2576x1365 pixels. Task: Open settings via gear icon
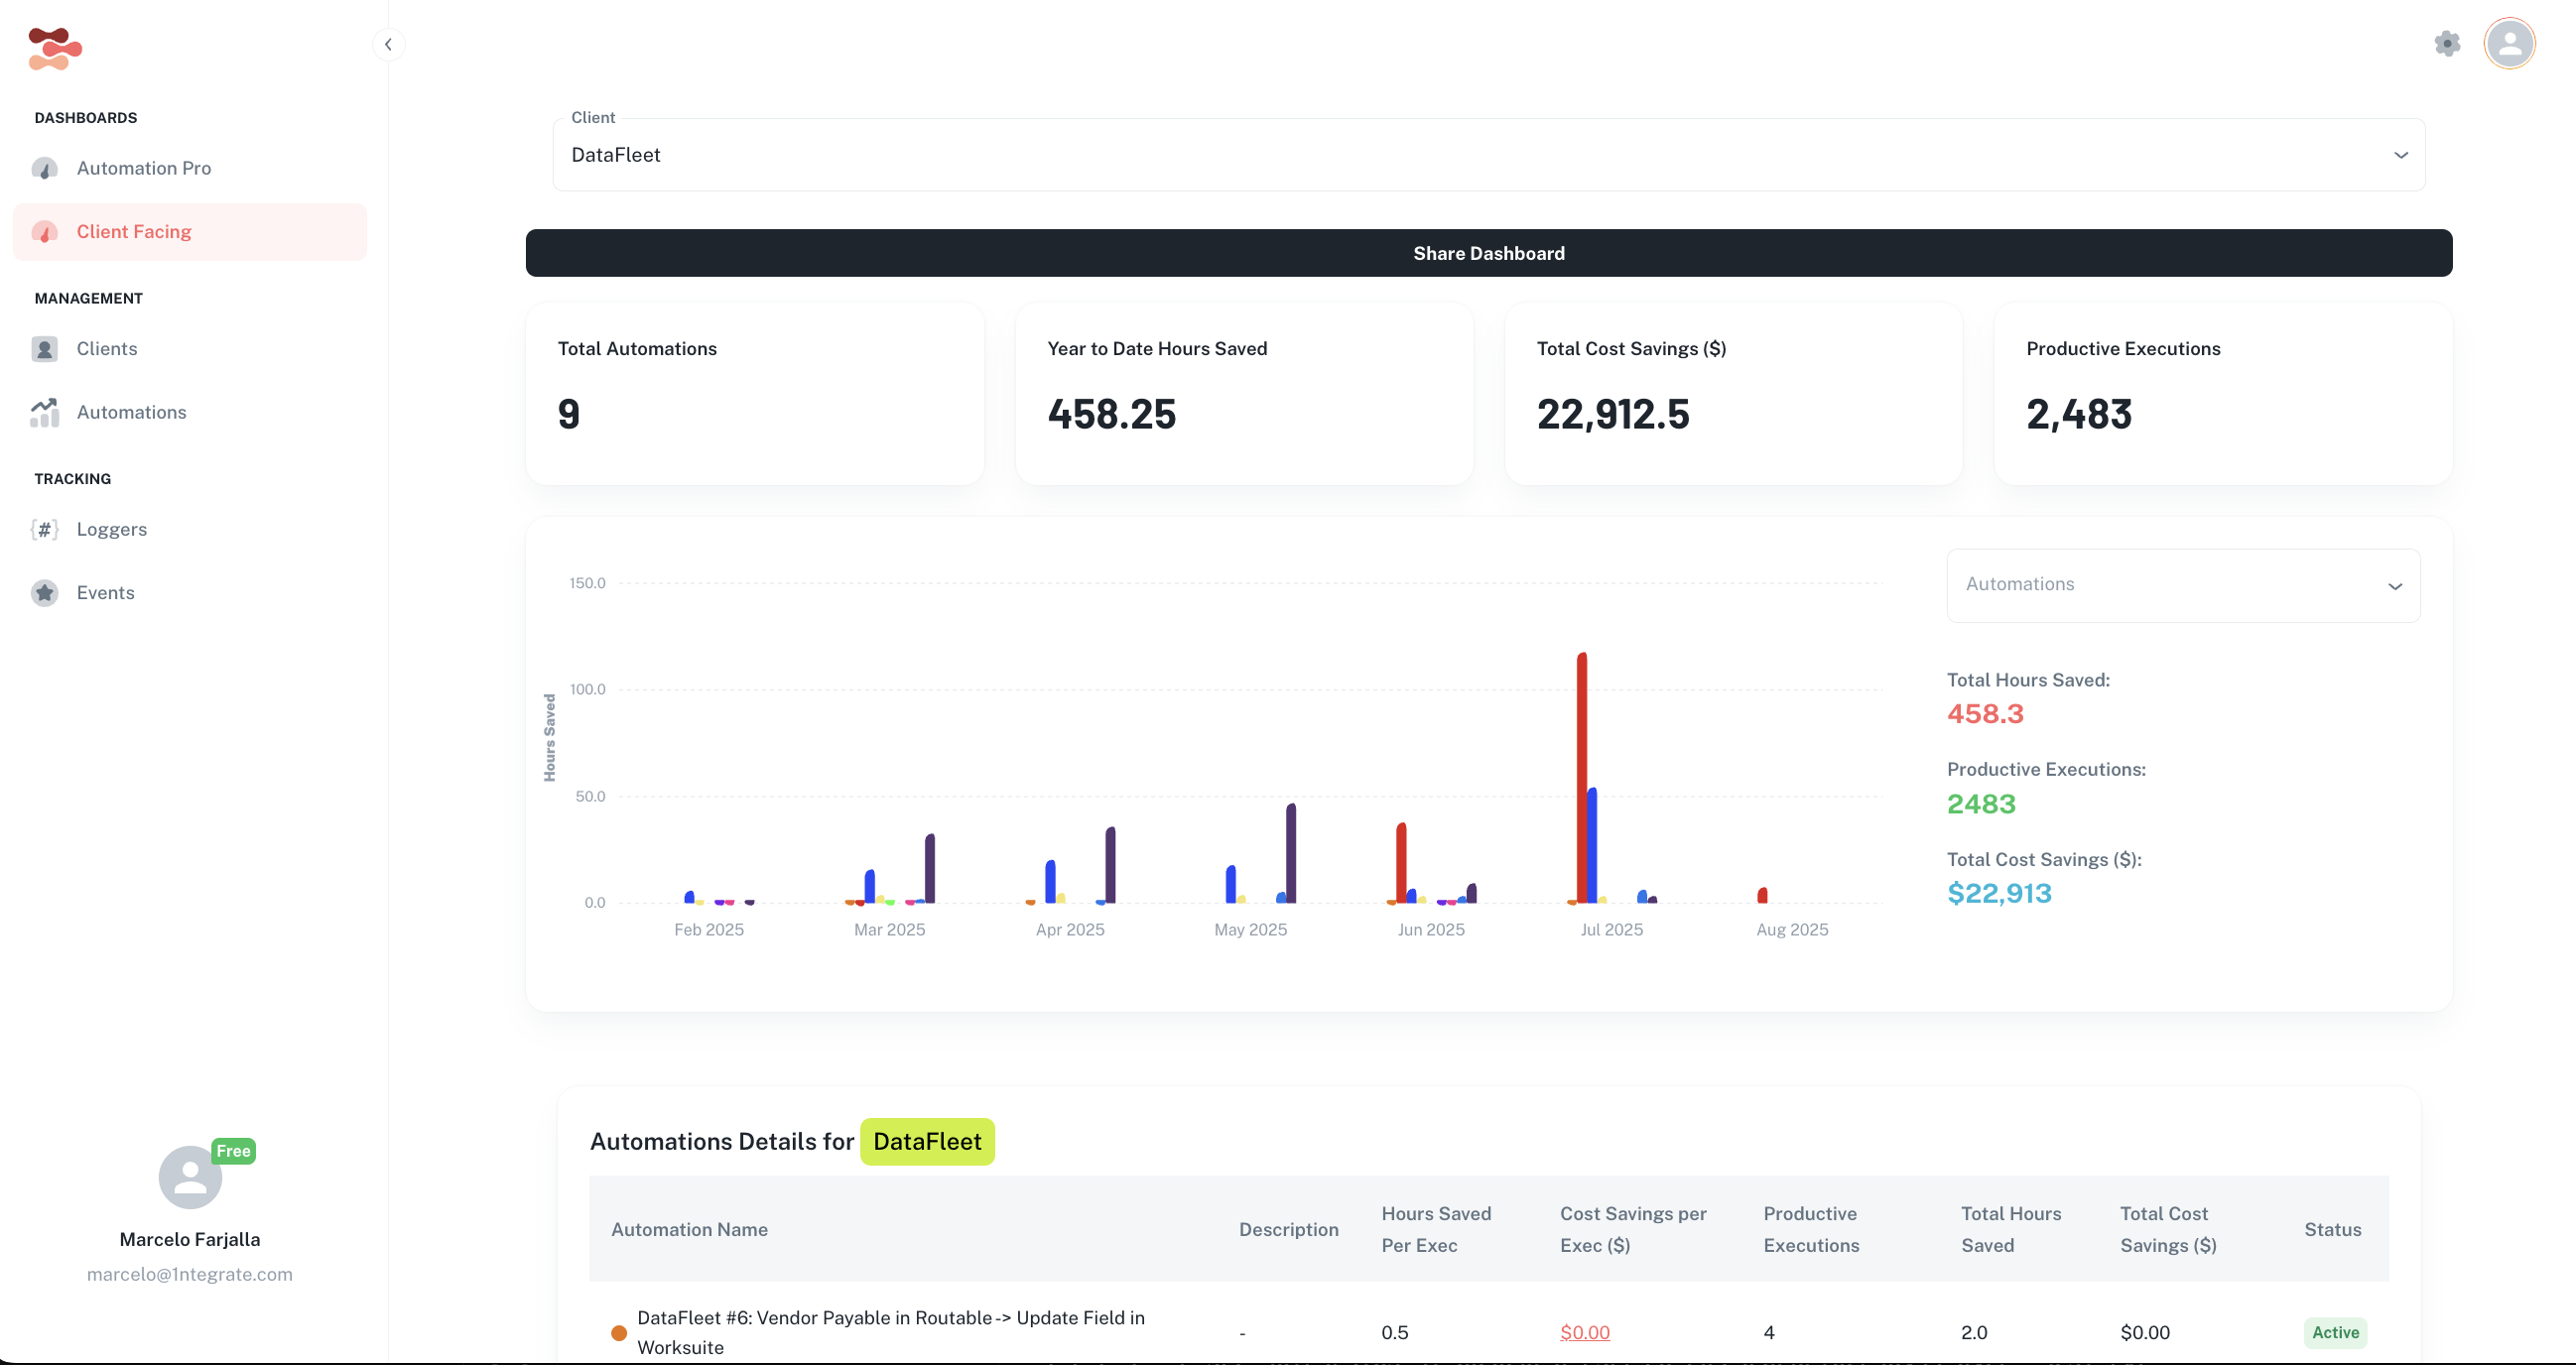point(2447,44)
